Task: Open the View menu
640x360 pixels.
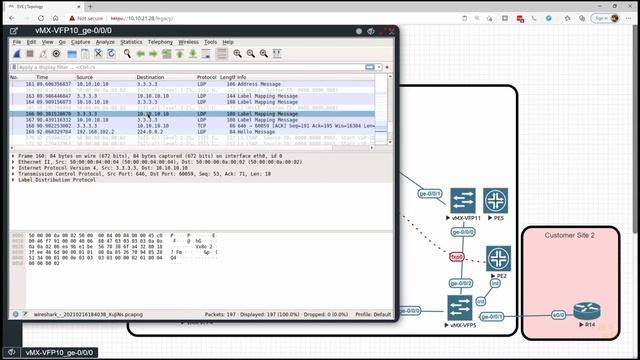Action: (47, 42)
